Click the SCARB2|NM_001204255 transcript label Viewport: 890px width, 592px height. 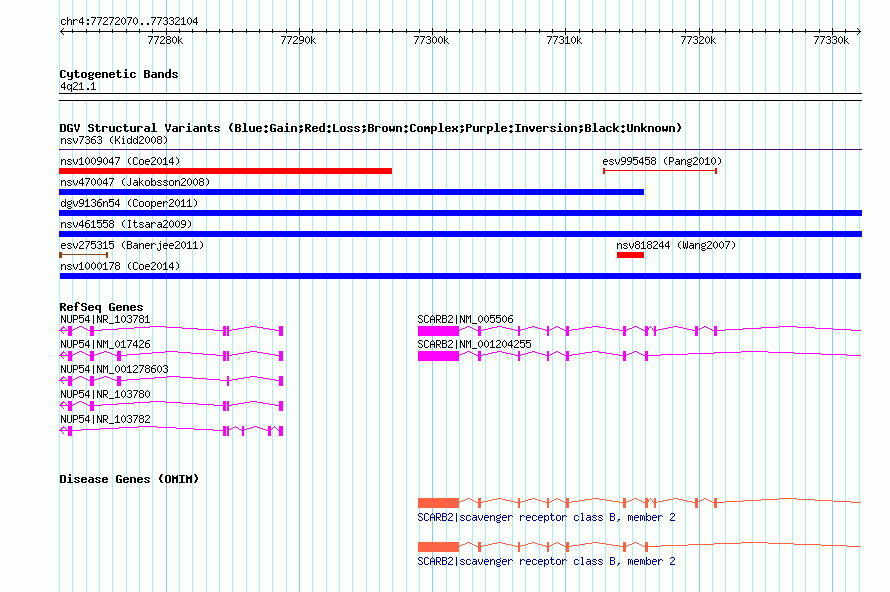475,345
